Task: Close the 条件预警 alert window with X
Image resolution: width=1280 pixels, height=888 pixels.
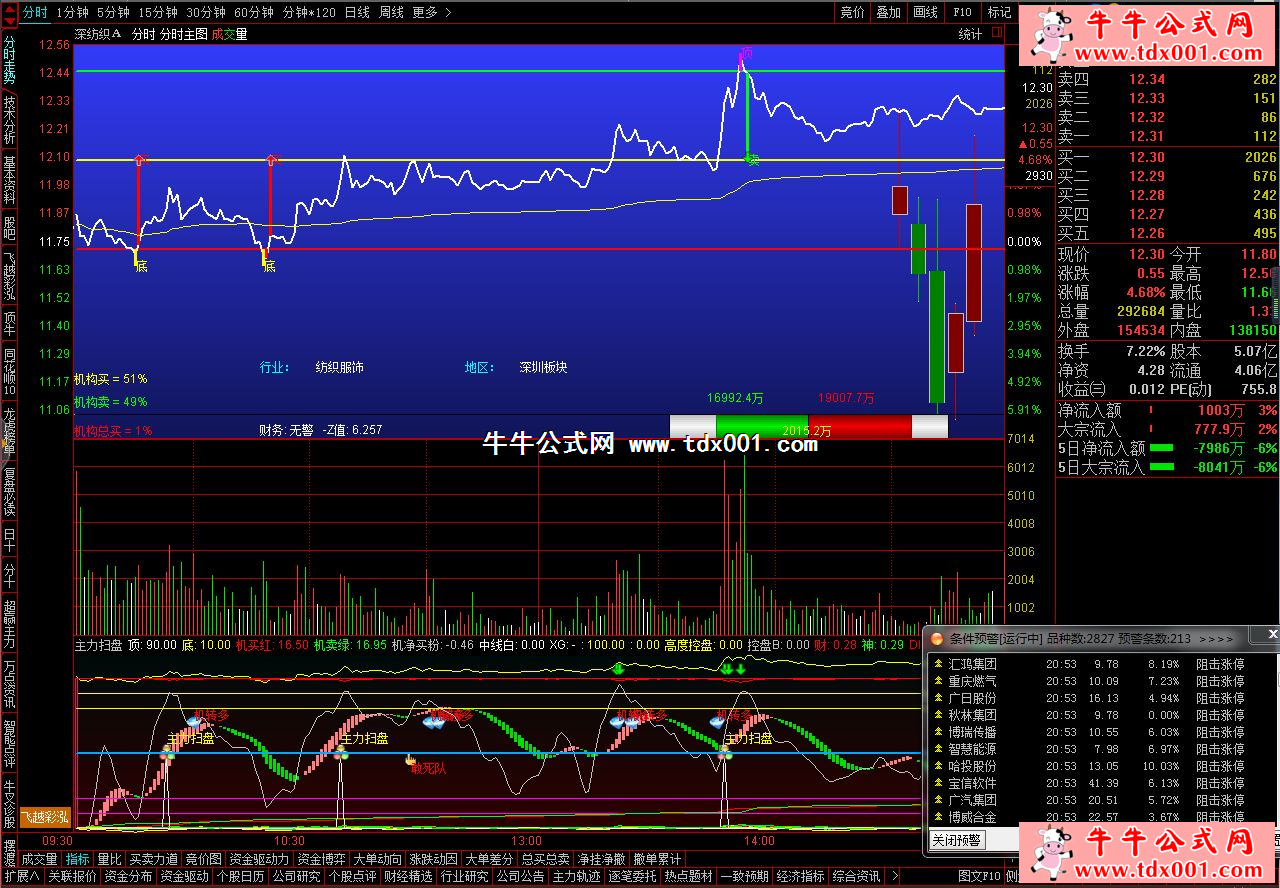Action: tap(1272, 634)
